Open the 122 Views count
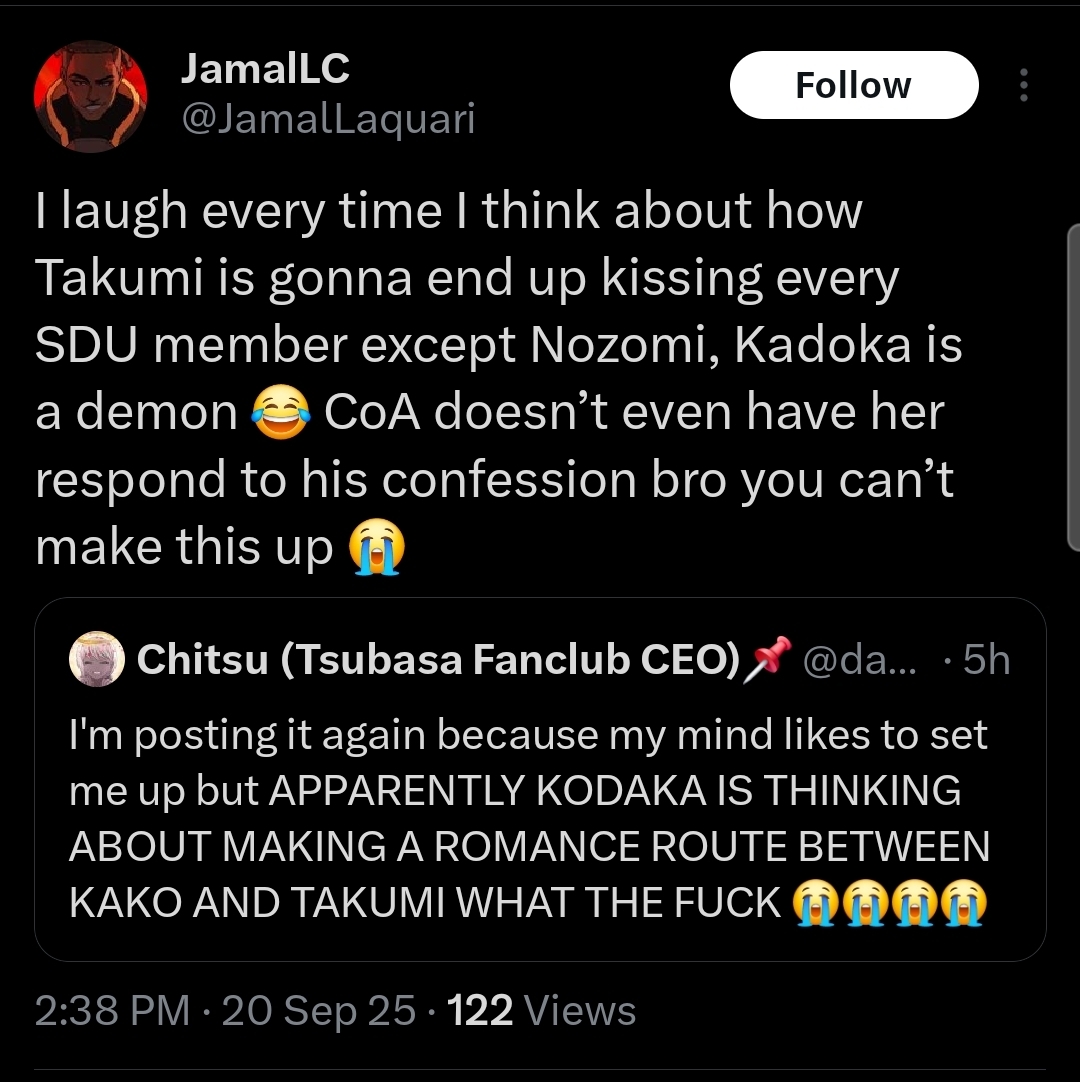Image resolution: width=1080 pixels, height=1082 pixels. (541, 1011)
